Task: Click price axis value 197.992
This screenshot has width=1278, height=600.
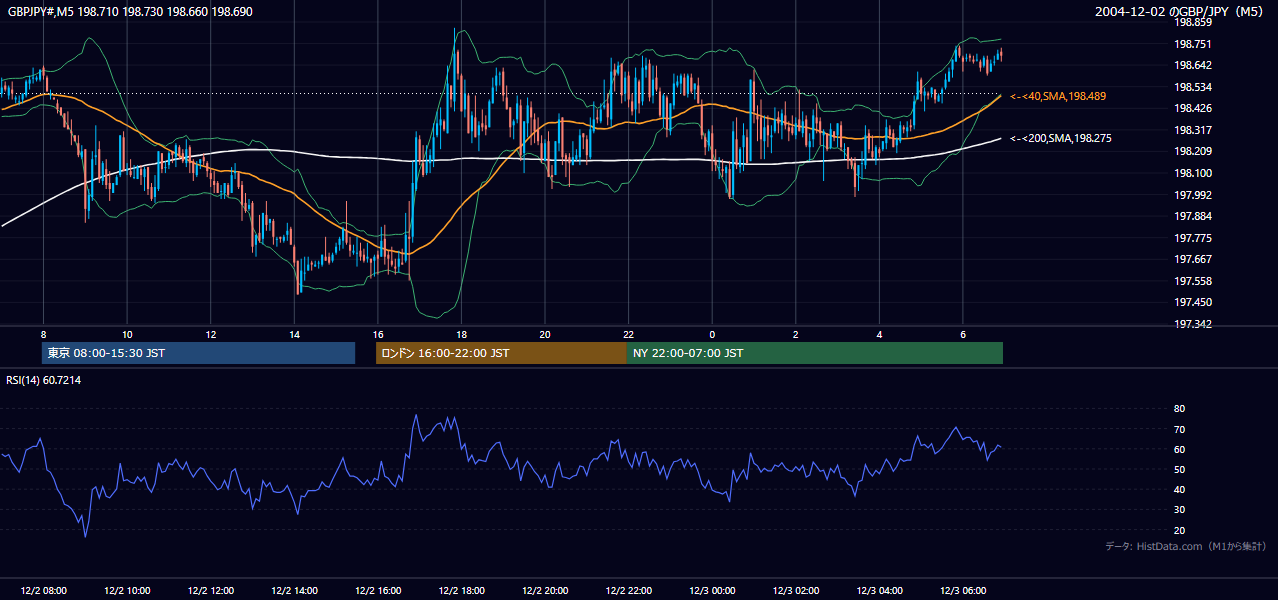Action: coord(1193,195)
